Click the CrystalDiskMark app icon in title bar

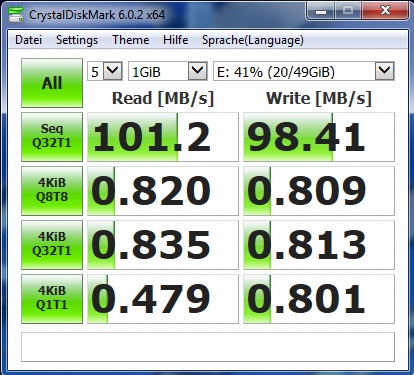point(15,15)
